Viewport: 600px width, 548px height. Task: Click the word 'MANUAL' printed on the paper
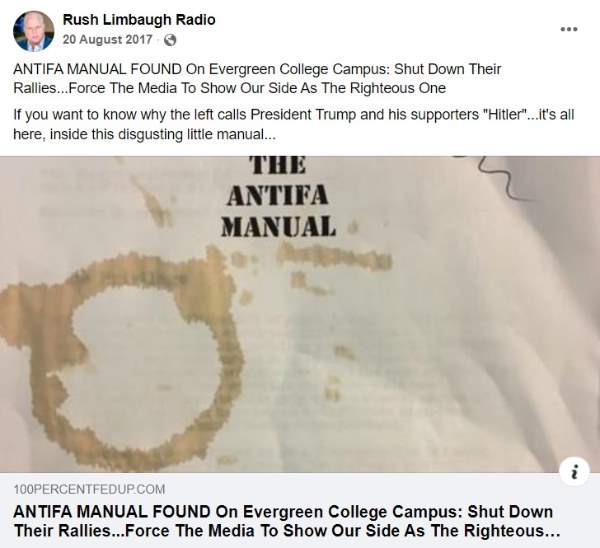278,226
